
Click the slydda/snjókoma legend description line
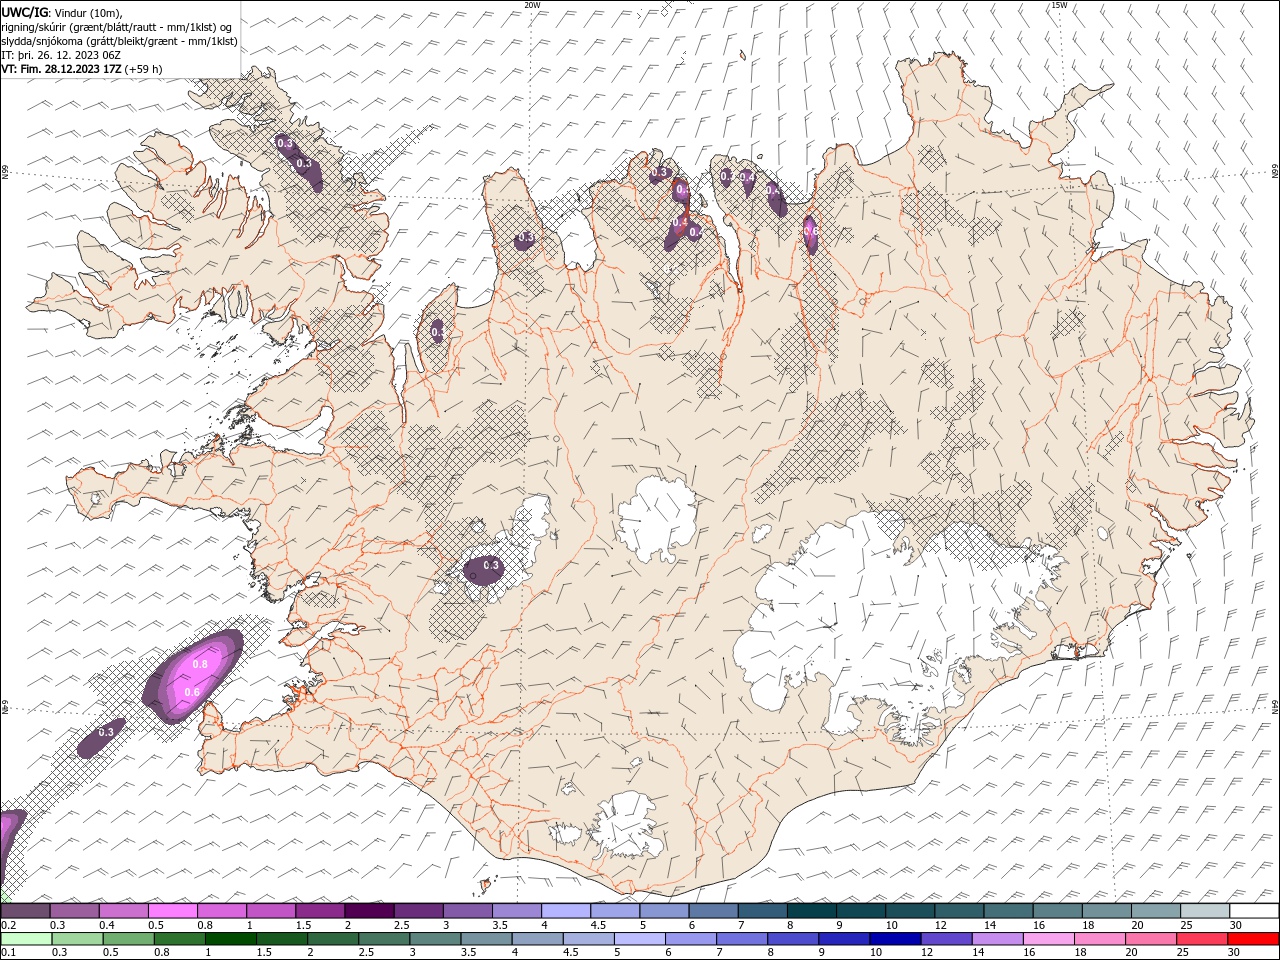[119, 41]
